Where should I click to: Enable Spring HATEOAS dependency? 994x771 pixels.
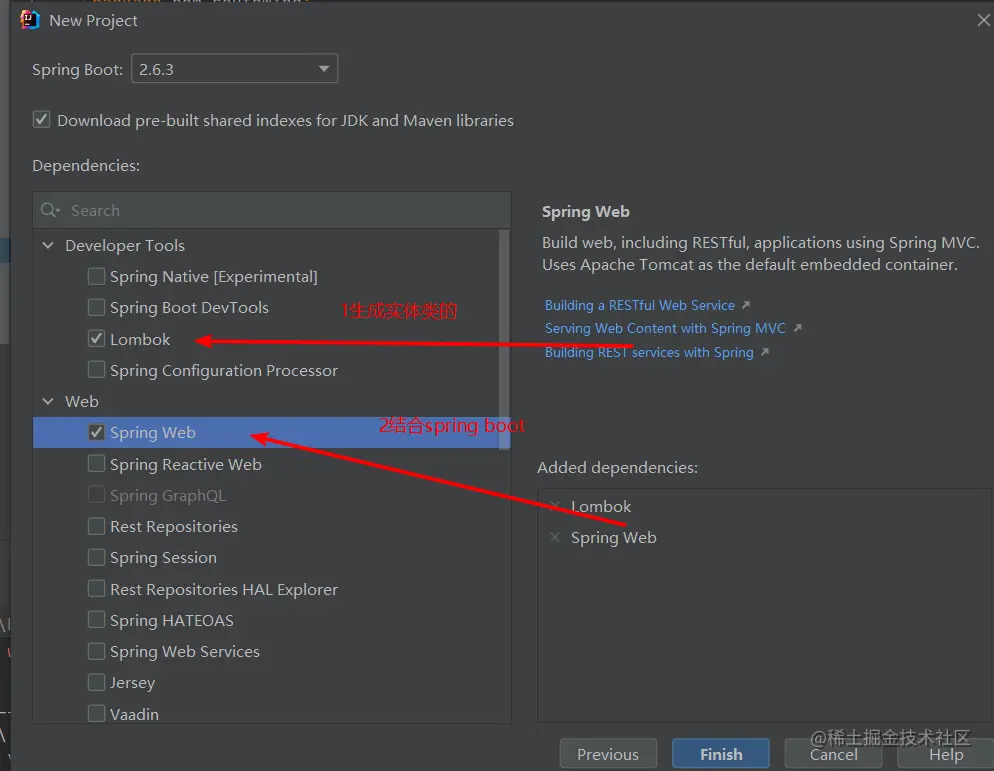tap(96, 619)
